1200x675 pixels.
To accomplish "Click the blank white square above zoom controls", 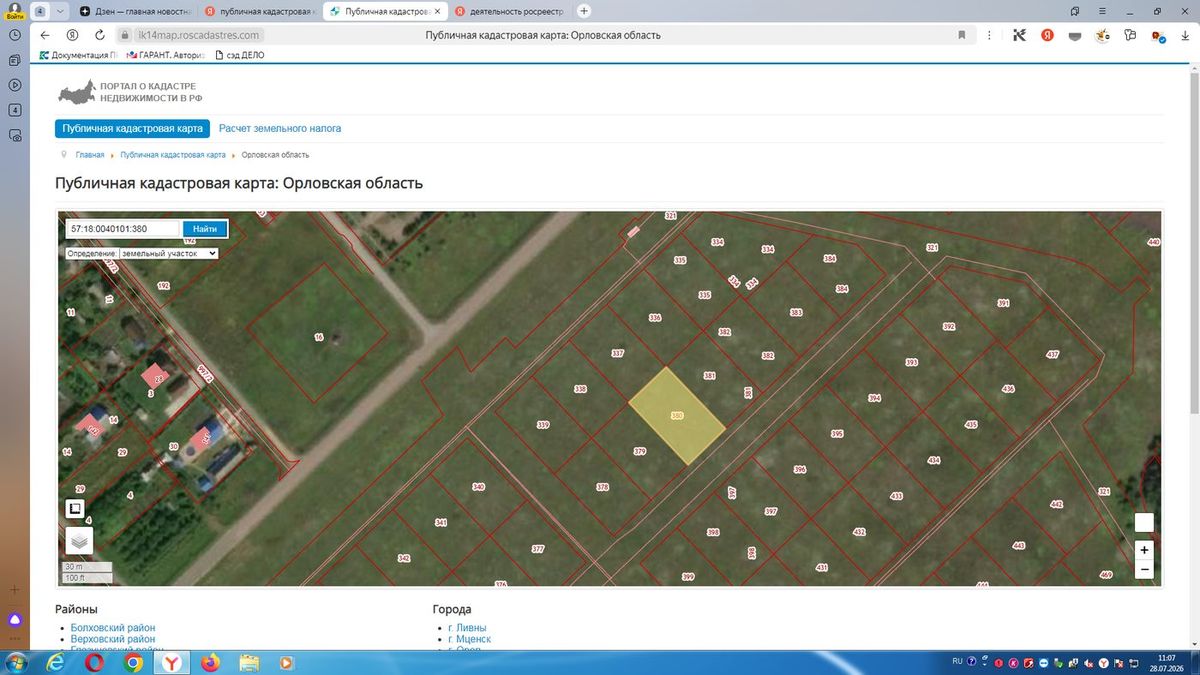I will click(x=1144, y=522).
